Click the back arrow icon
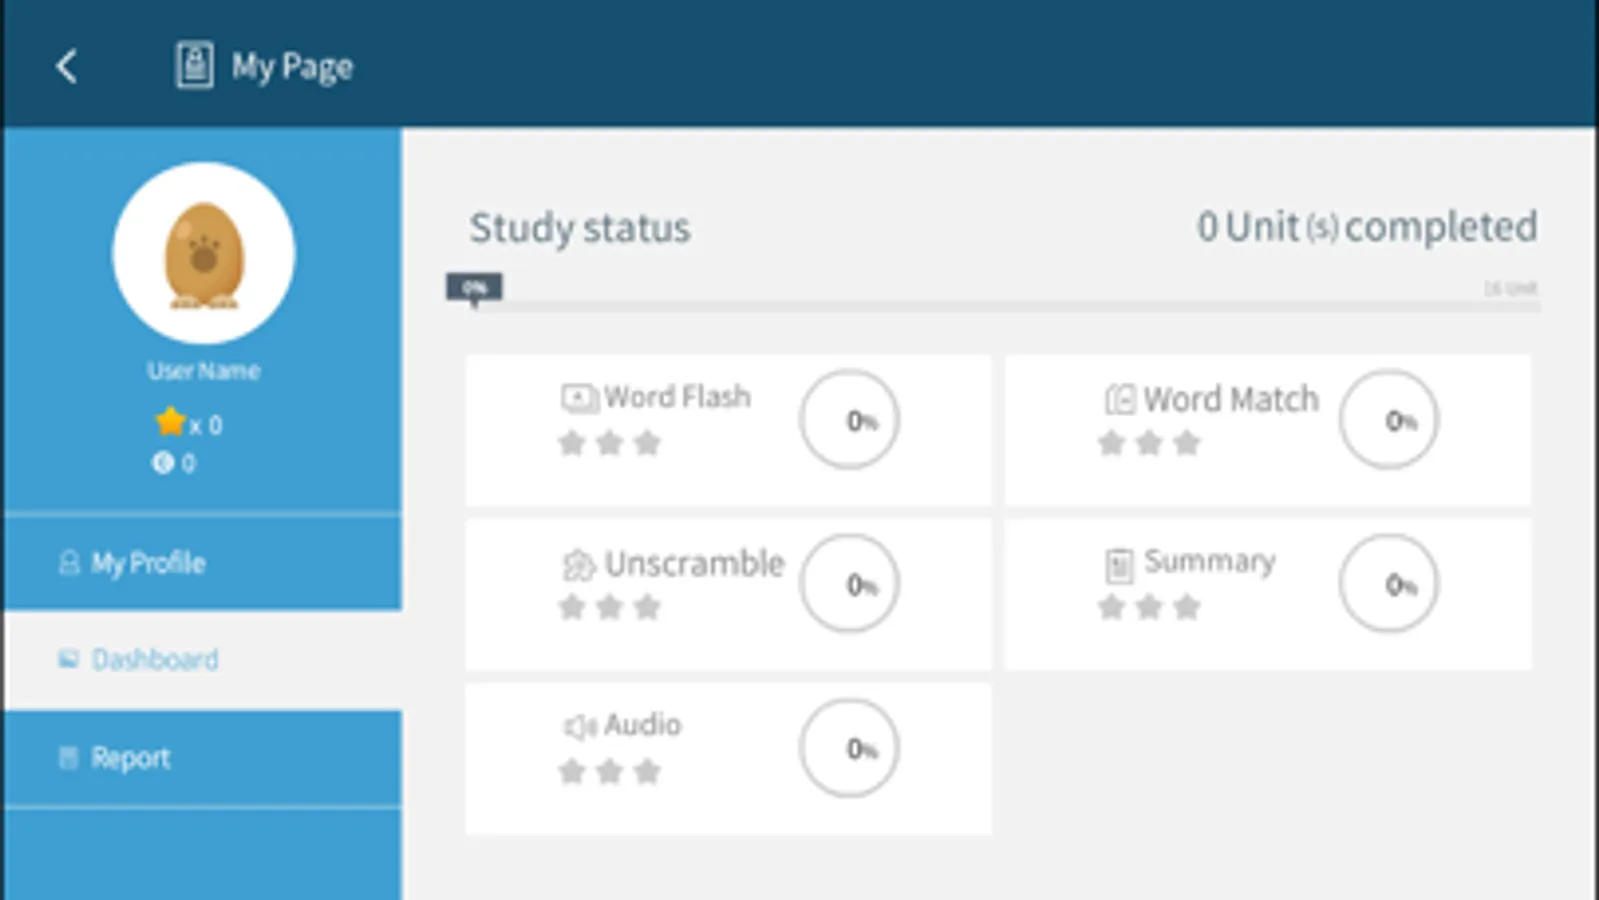Image resolution: width=1599 pixels, height=900 pixels. point(67,67)
